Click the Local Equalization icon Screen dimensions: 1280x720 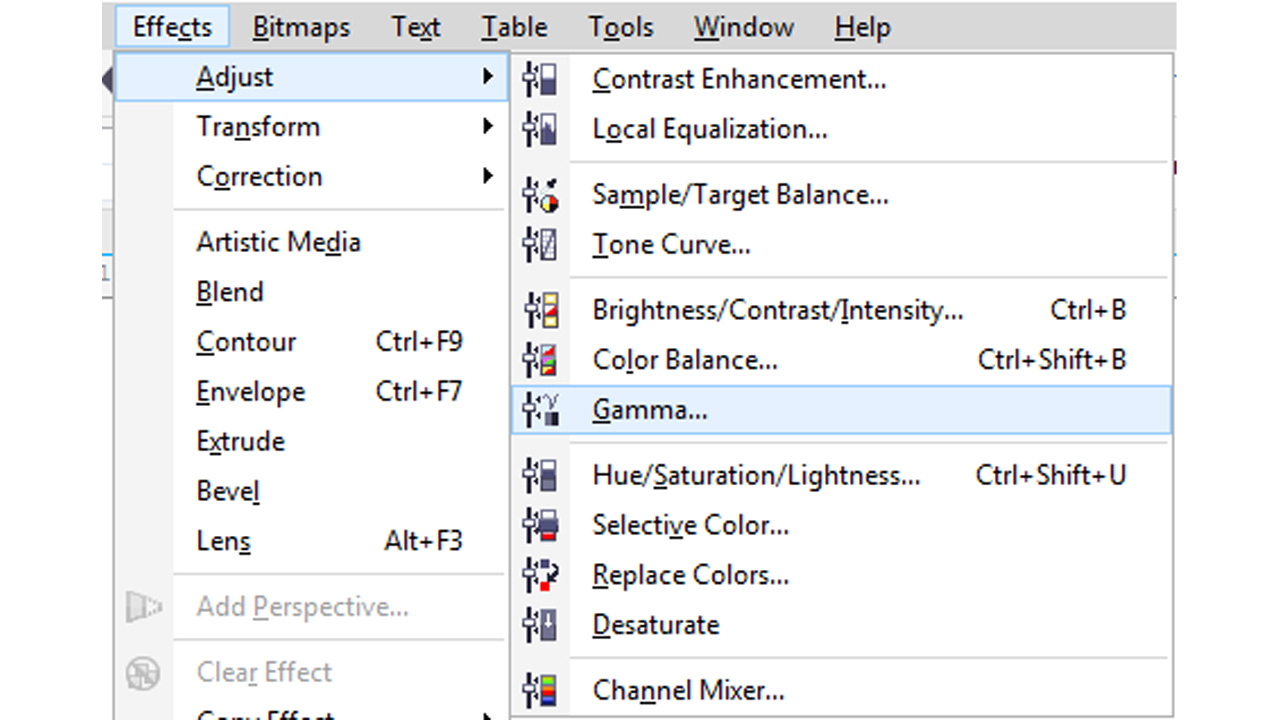(541, 129)
